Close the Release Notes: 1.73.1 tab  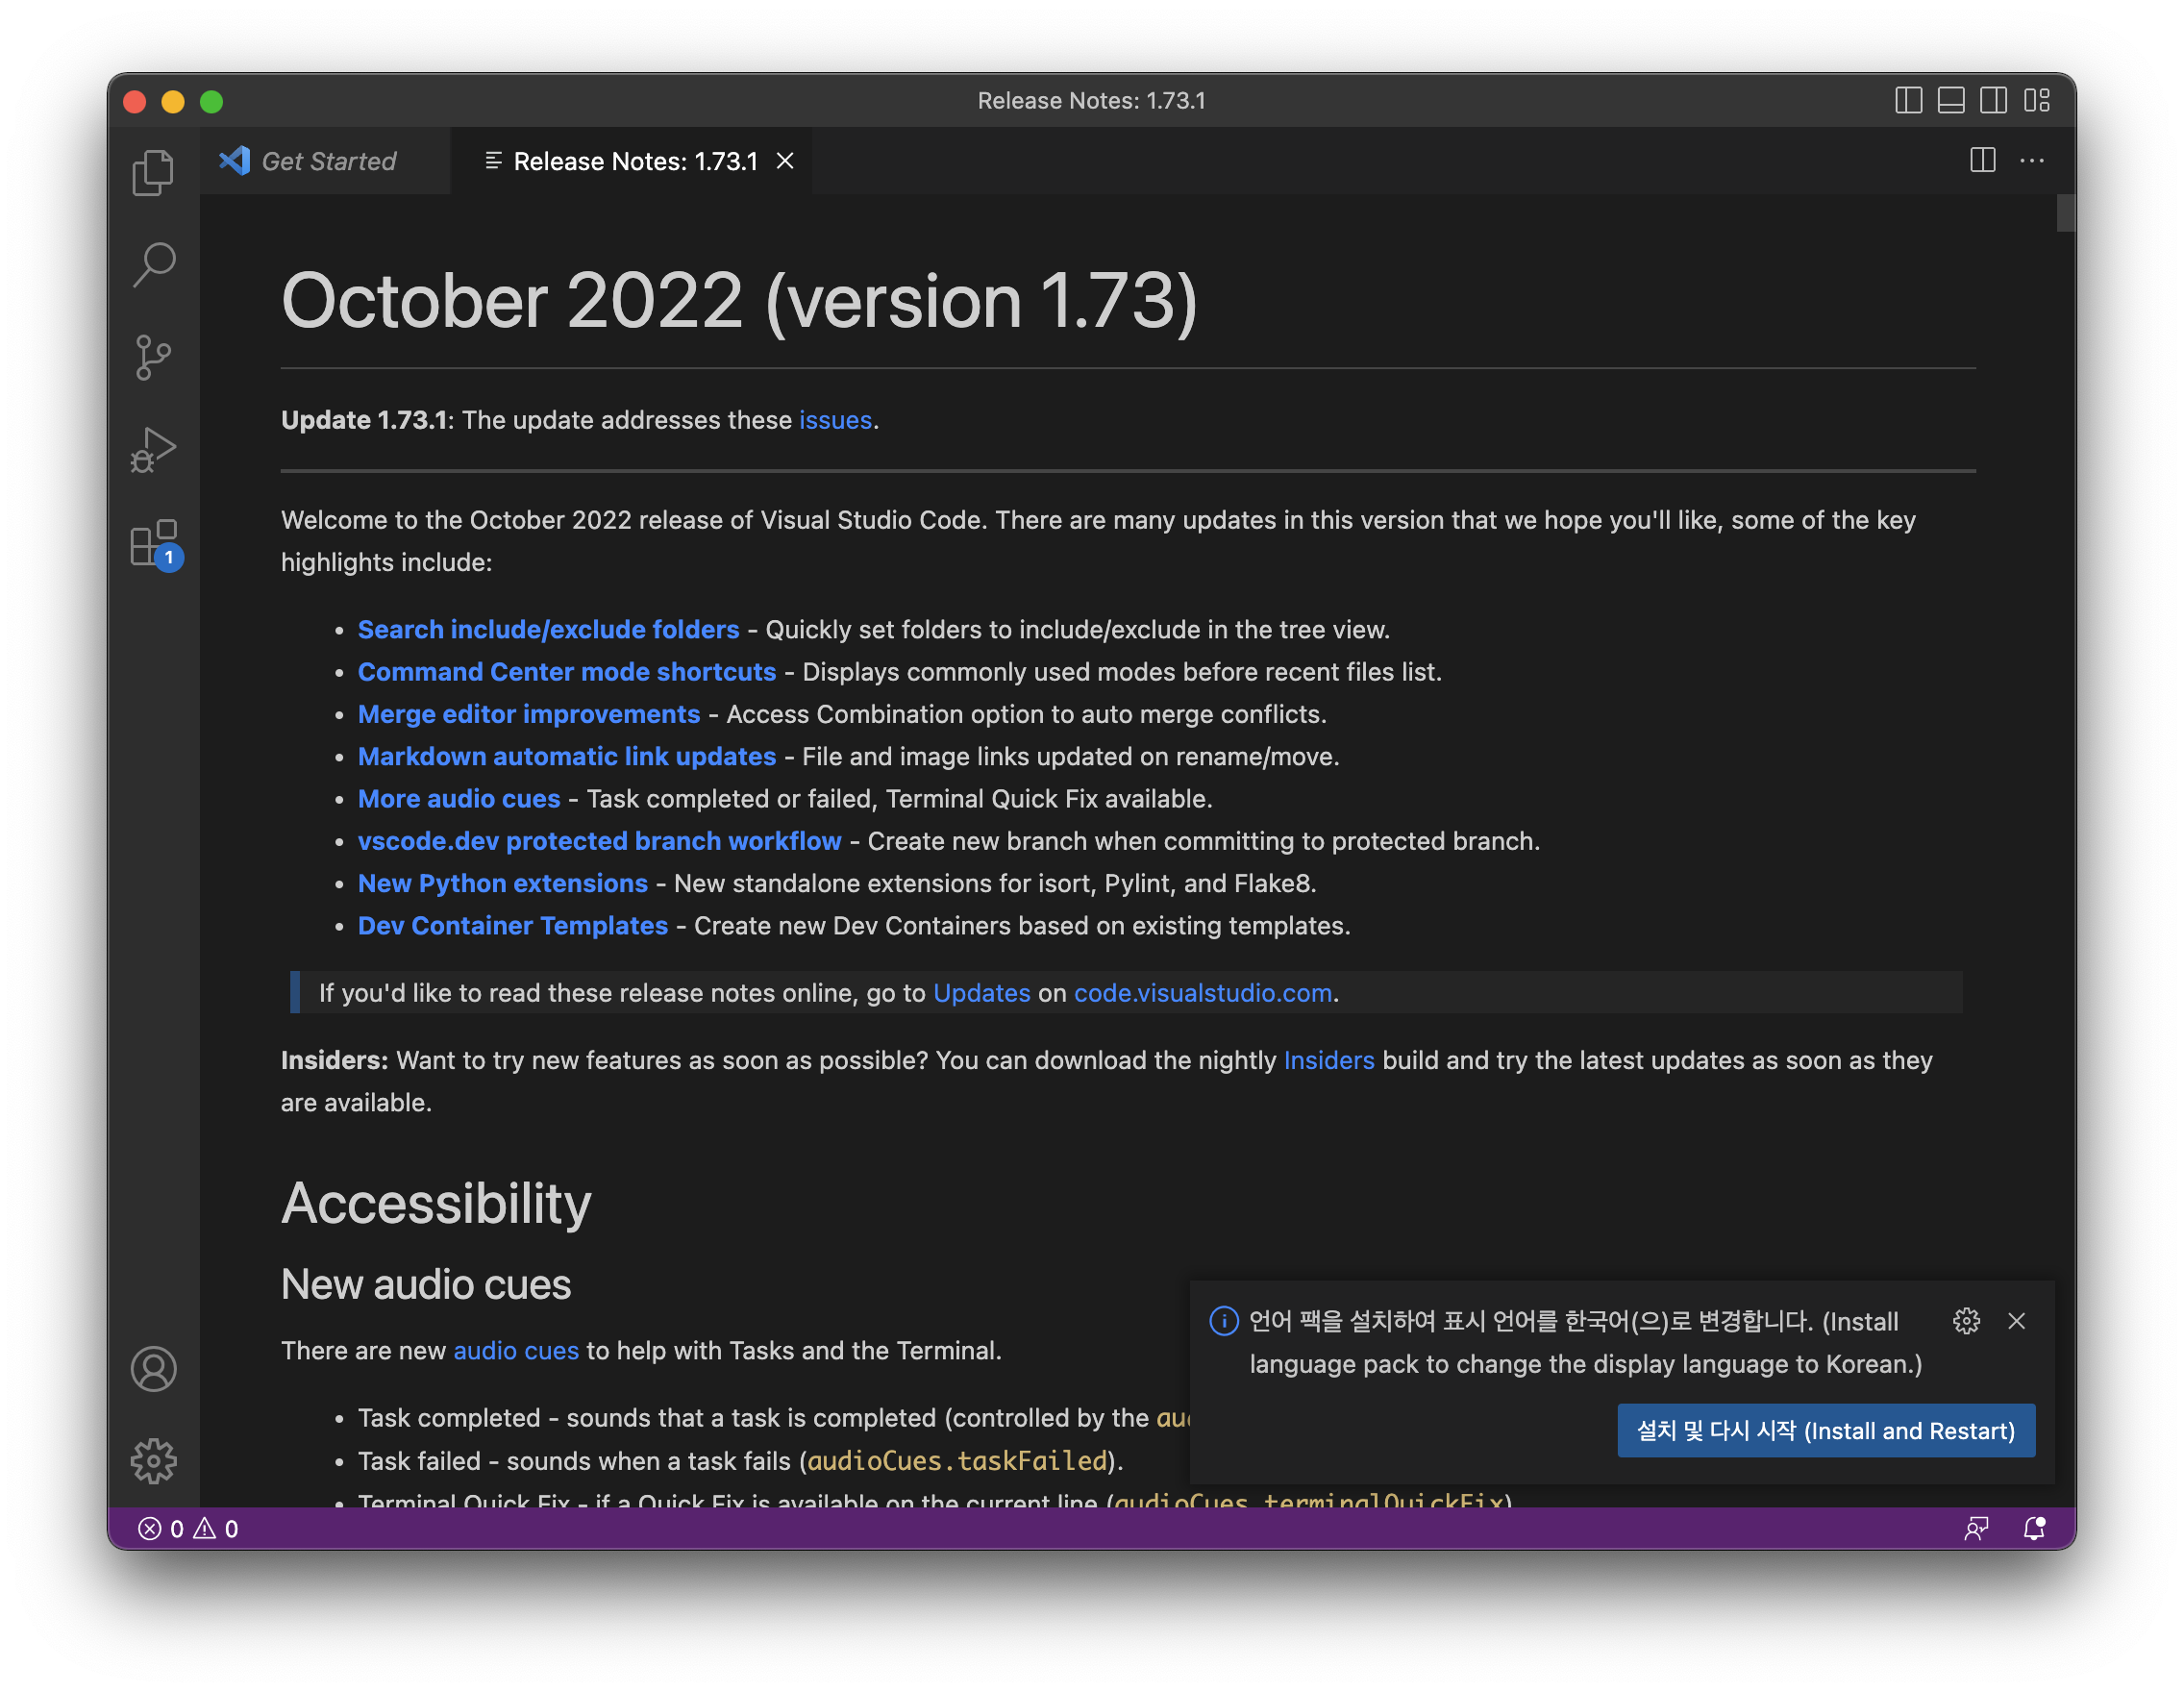tap(785, 161)
